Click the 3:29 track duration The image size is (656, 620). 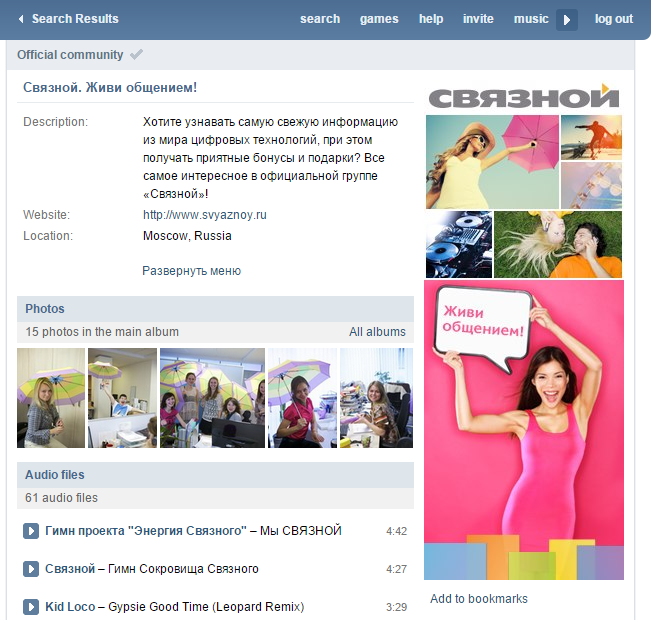(396, 607)
